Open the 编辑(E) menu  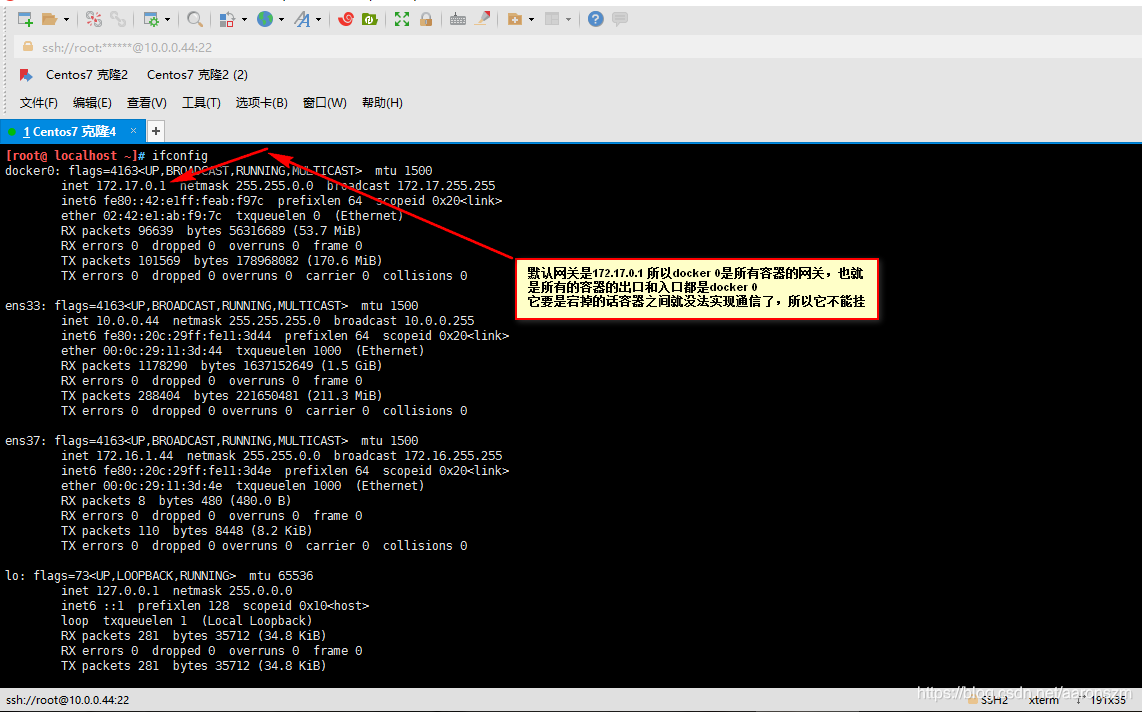(92, 103)
